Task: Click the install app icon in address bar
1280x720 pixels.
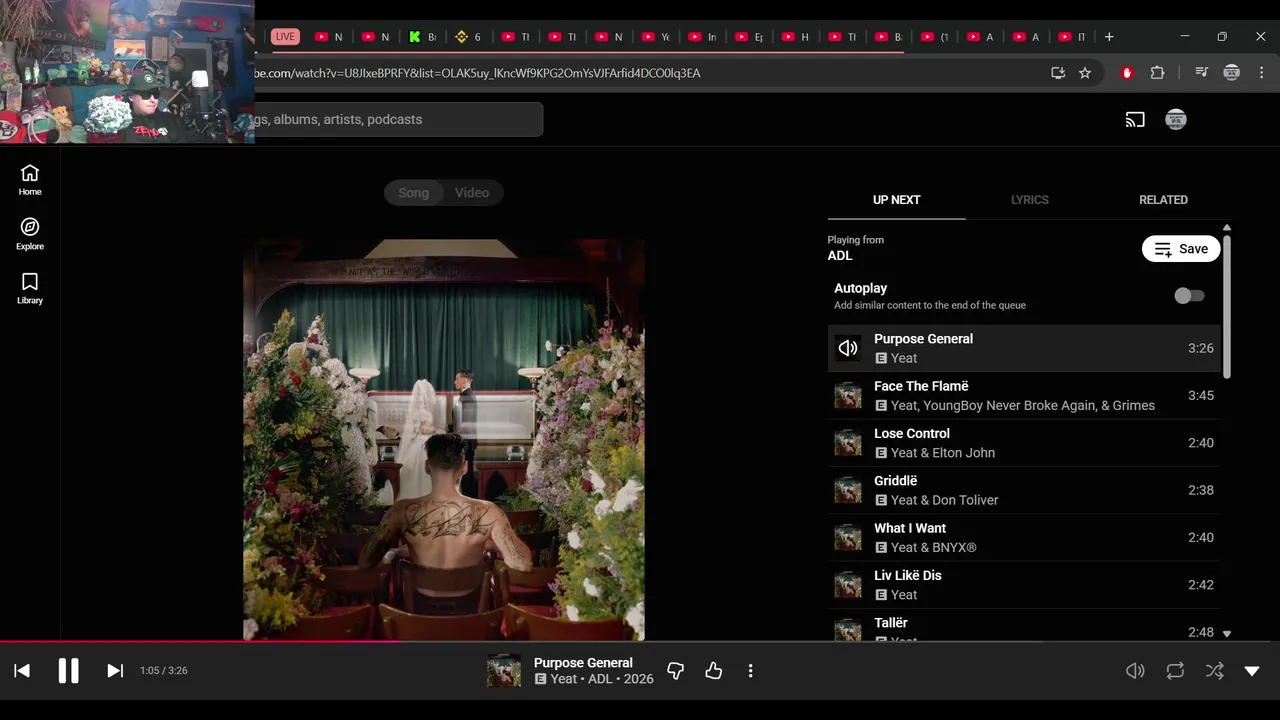Action: click(1058, 73)
